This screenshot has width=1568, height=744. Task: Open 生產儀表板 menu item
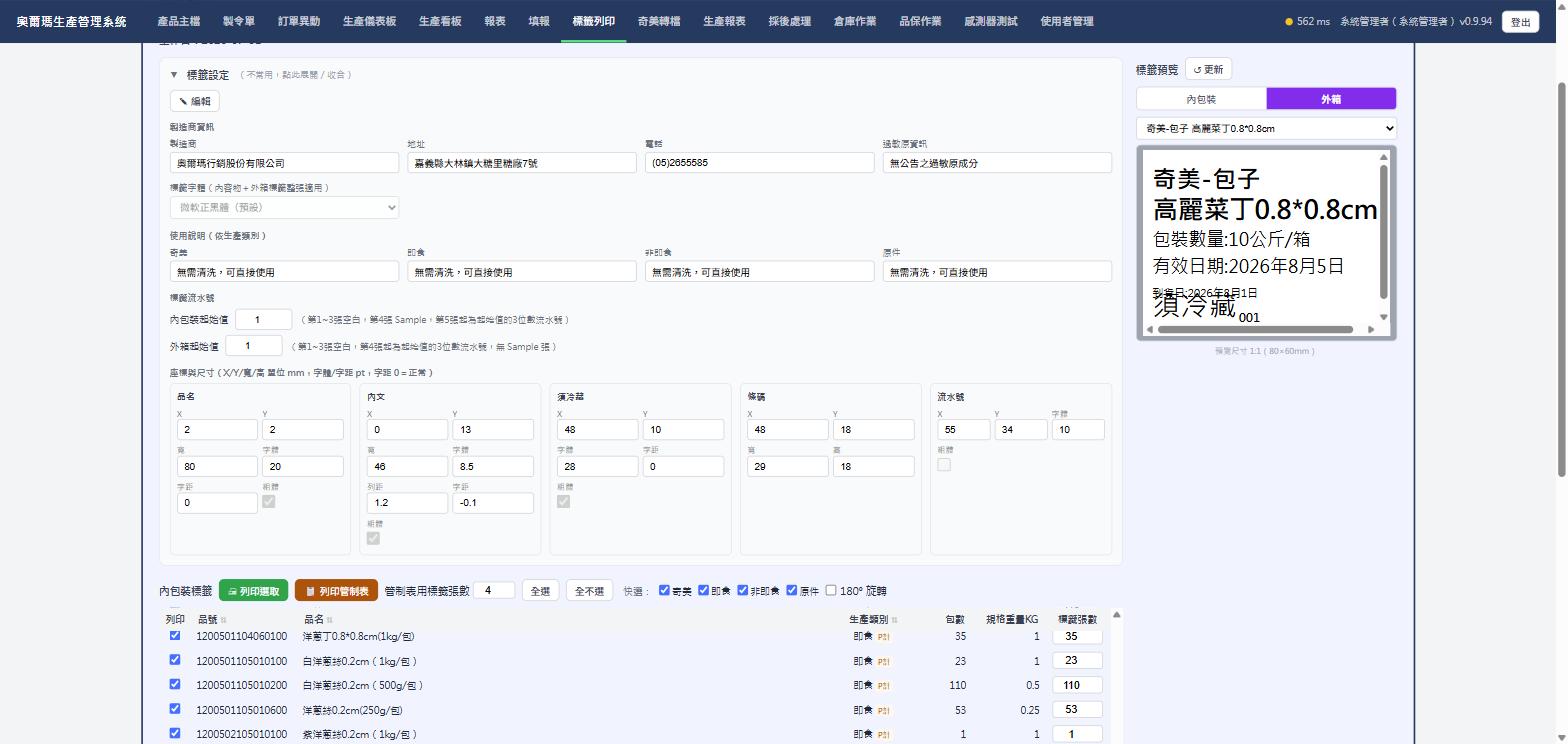coord(369,21)
